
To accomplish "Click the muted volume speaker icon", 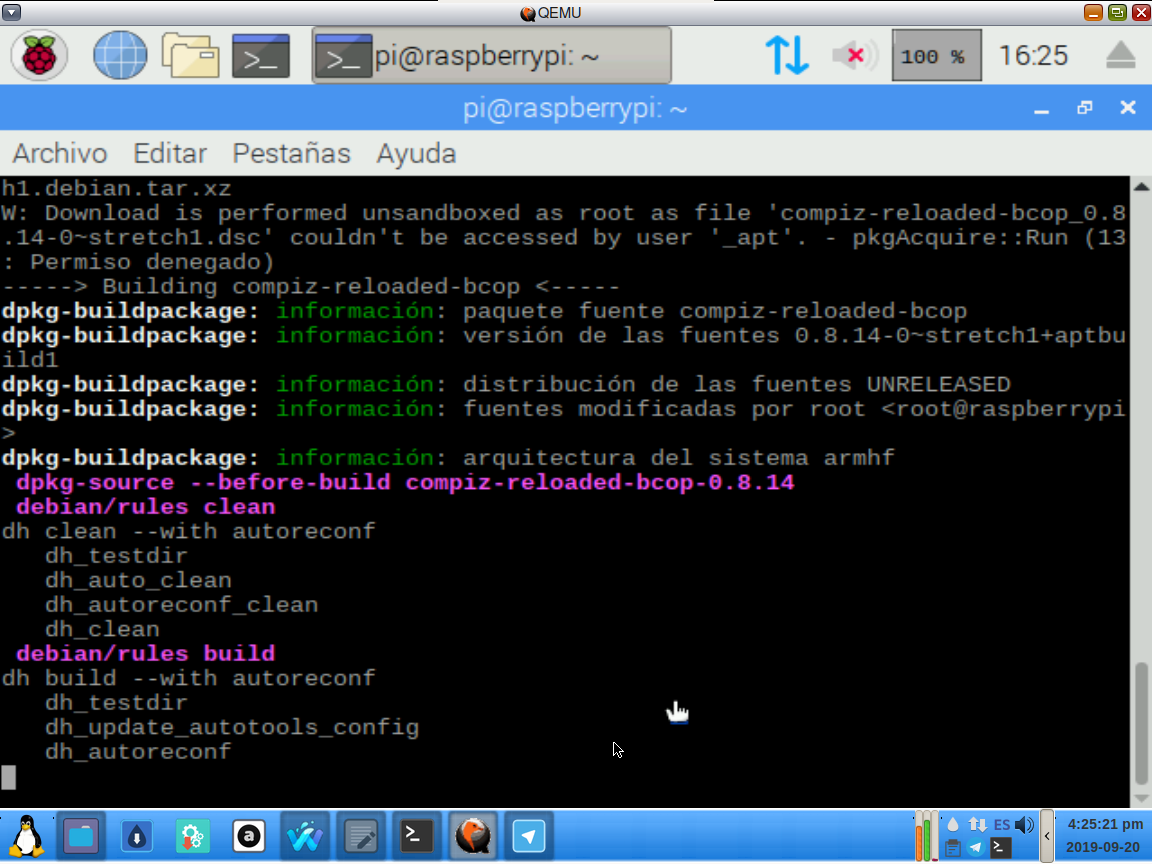I will (x=855, y=55).
